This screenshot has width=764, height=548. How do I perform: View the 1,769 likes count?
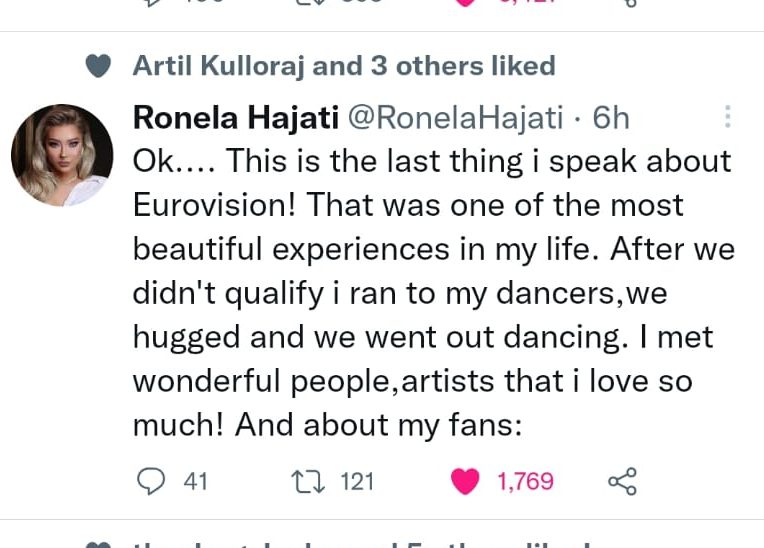[x=525, y=482]
